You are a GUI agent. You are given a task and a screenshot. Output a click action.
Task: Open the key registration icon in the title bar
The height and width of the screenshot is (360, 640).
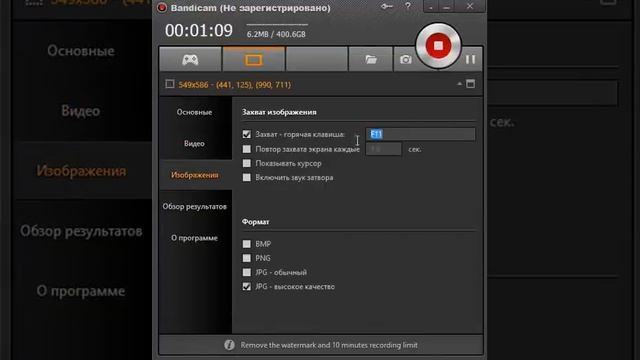click(x=387, y=6)
